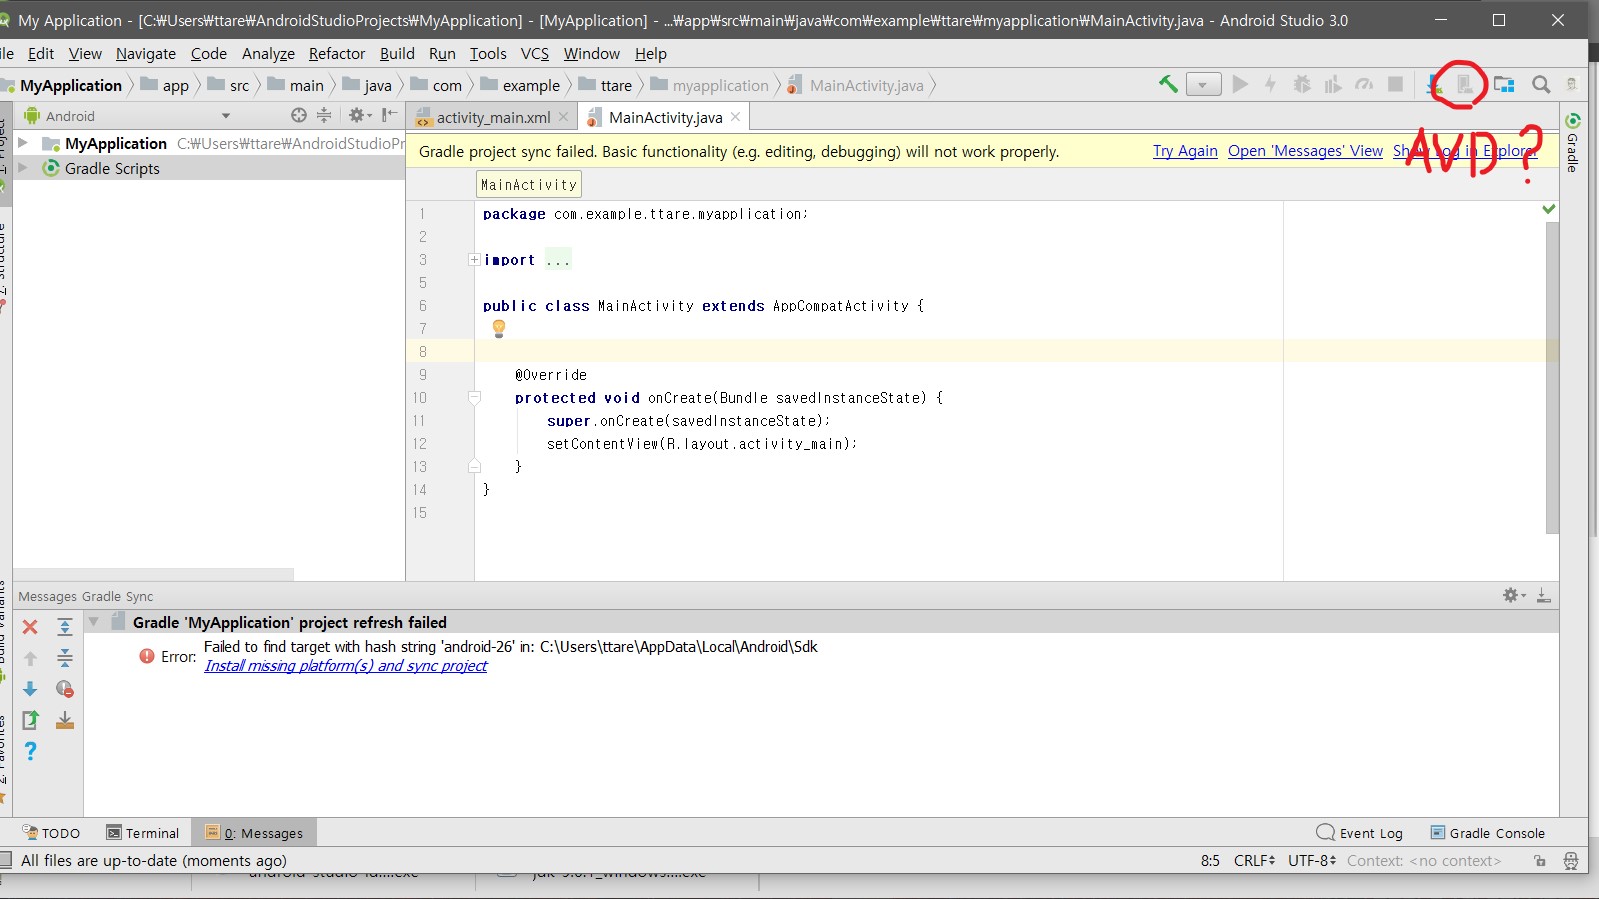The height and width of the screenshot is (899, 1599).
Task: Click the editor vertical scrollbar
Action: point(1552,377)
